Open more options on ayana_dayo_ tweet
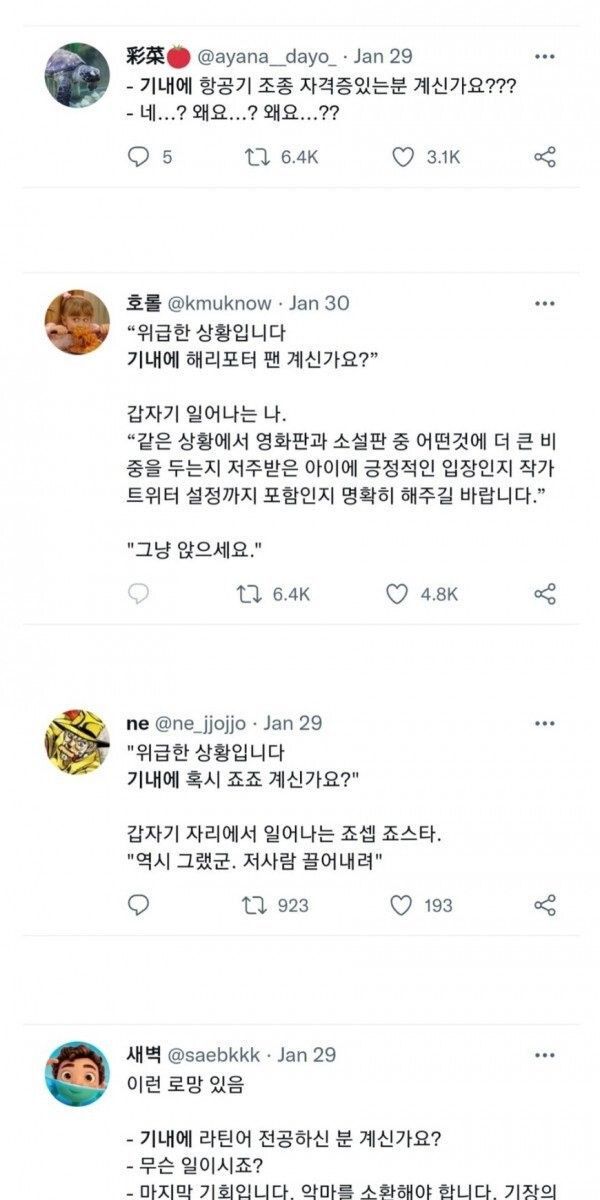Image resolution: width=600 pixels, height=1200 pixels. pyautogui.click(x=545, y=56)
